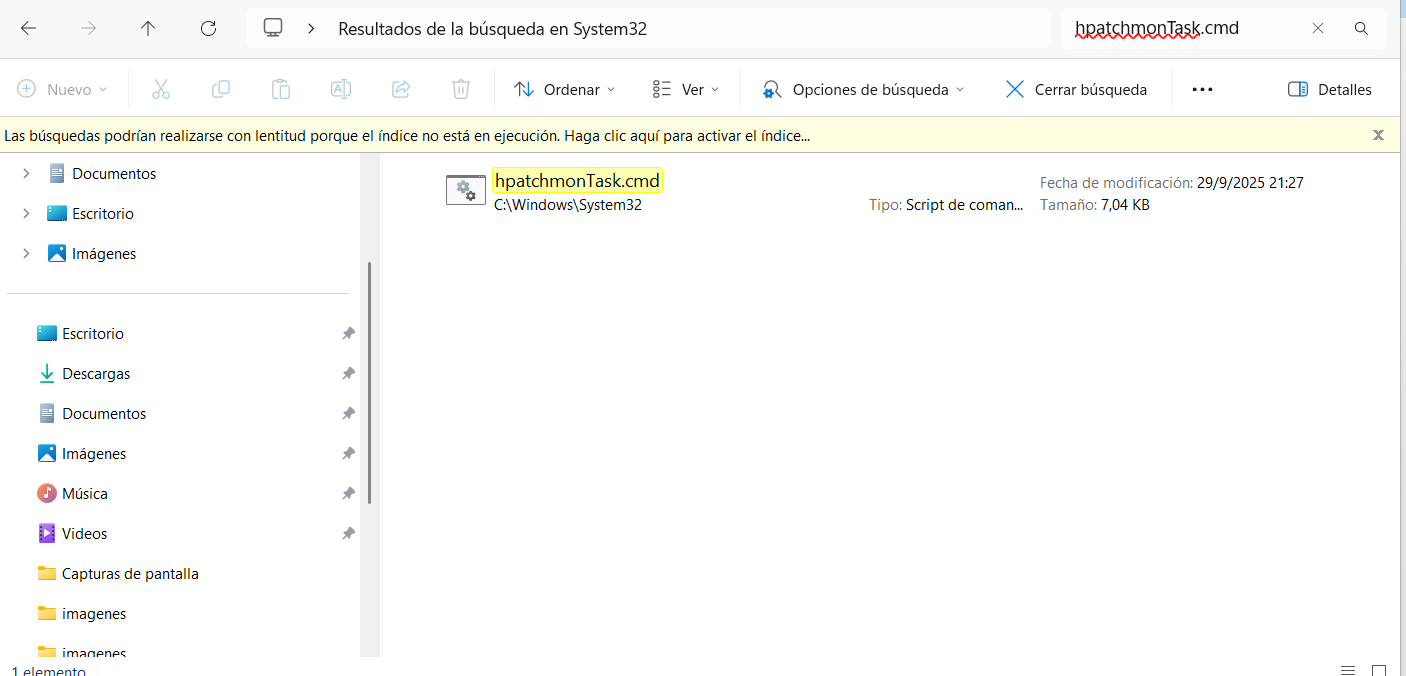Click the '1 elemento' status bar text
The width and height of the screenshot is (1406, 676).
click(48, 671)
